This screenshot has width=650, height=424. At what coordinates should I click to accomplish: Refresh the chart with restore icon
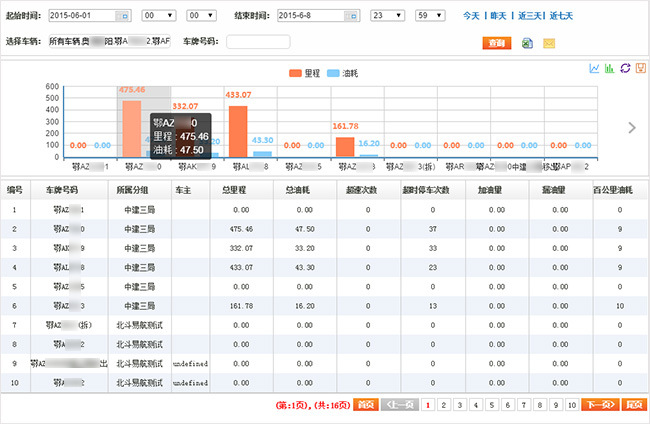point(625,68)
